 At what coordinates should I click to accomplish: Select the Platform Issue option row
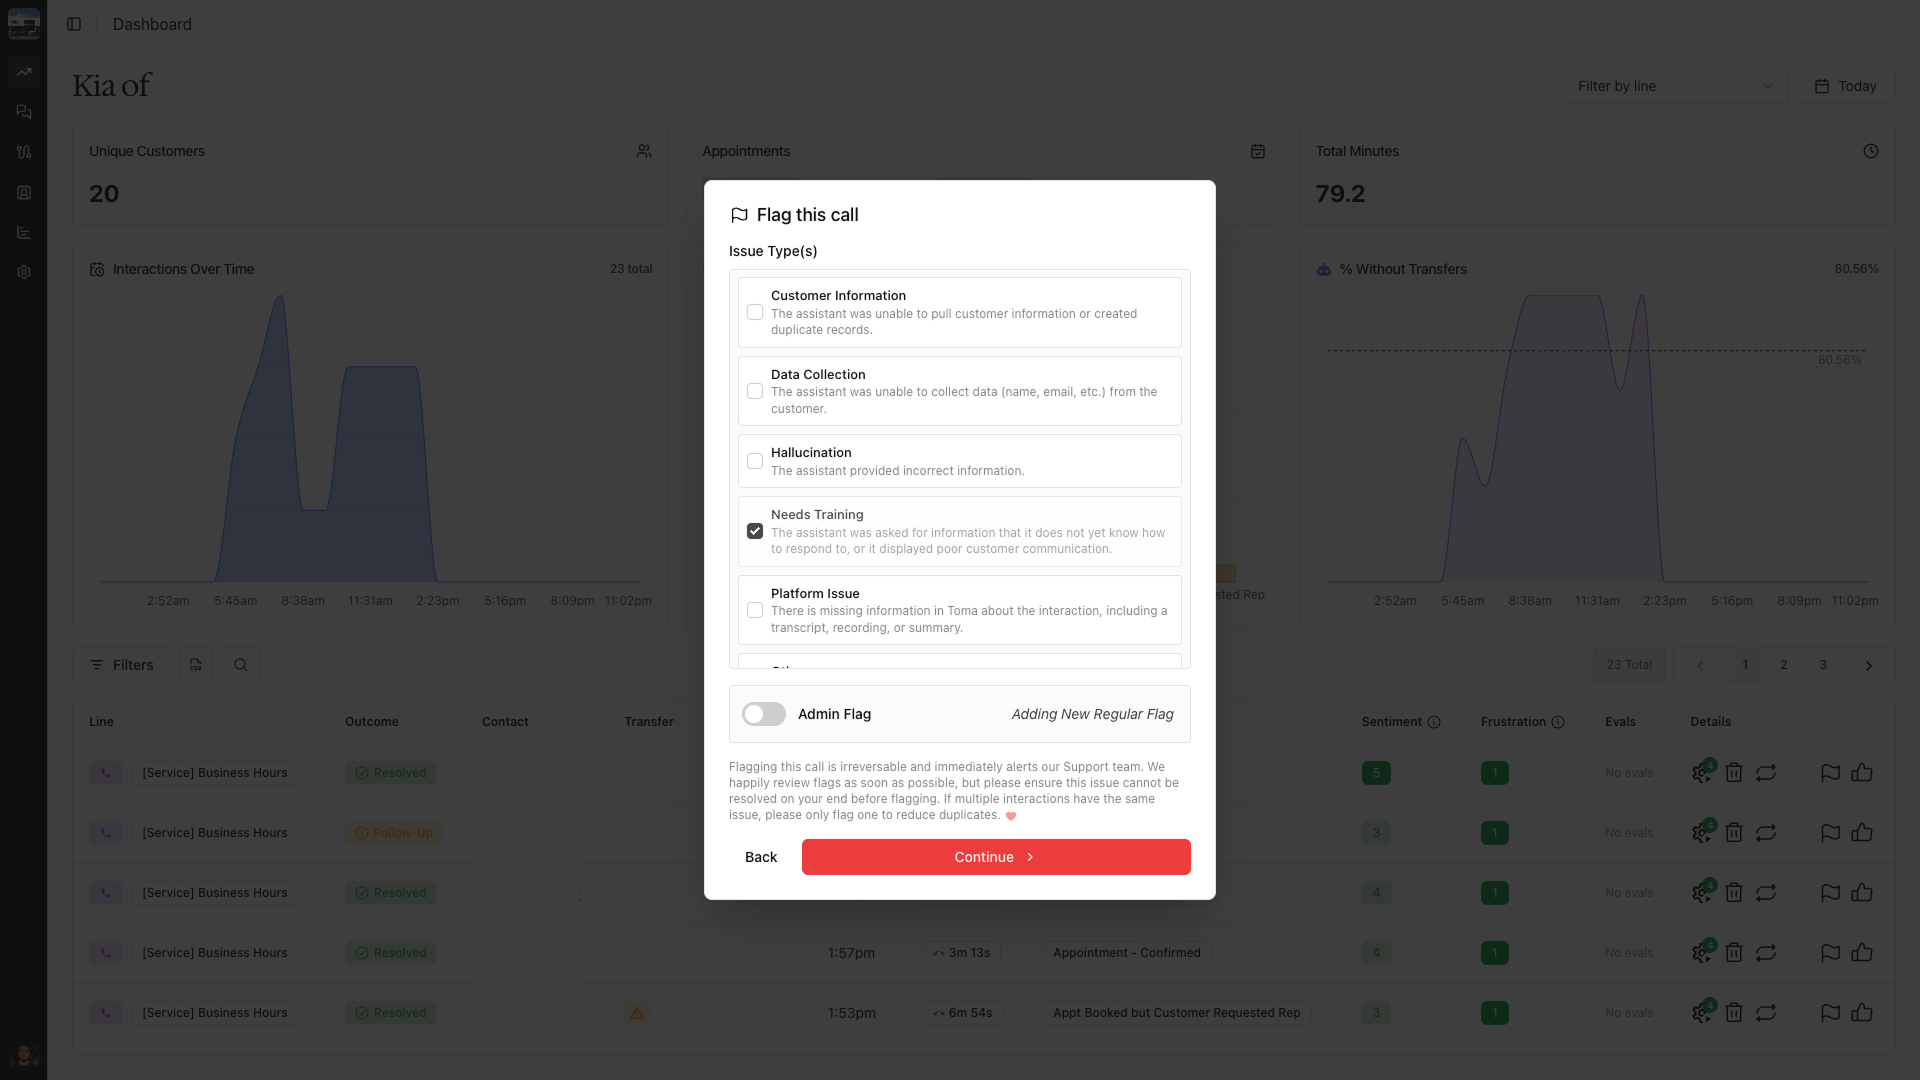[959, 610]
